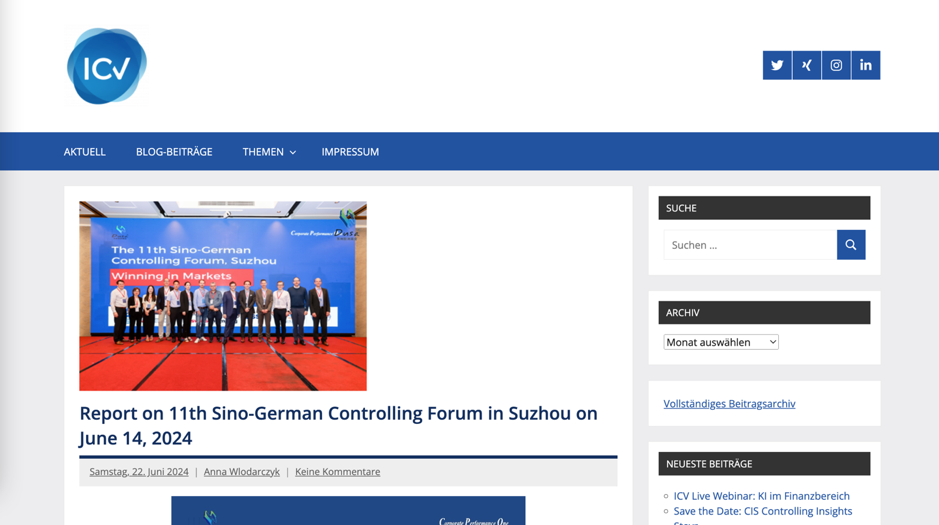Click the Neueste Beiträge widget heading
This screenshot has width=939, height=525.
point(764,464)
